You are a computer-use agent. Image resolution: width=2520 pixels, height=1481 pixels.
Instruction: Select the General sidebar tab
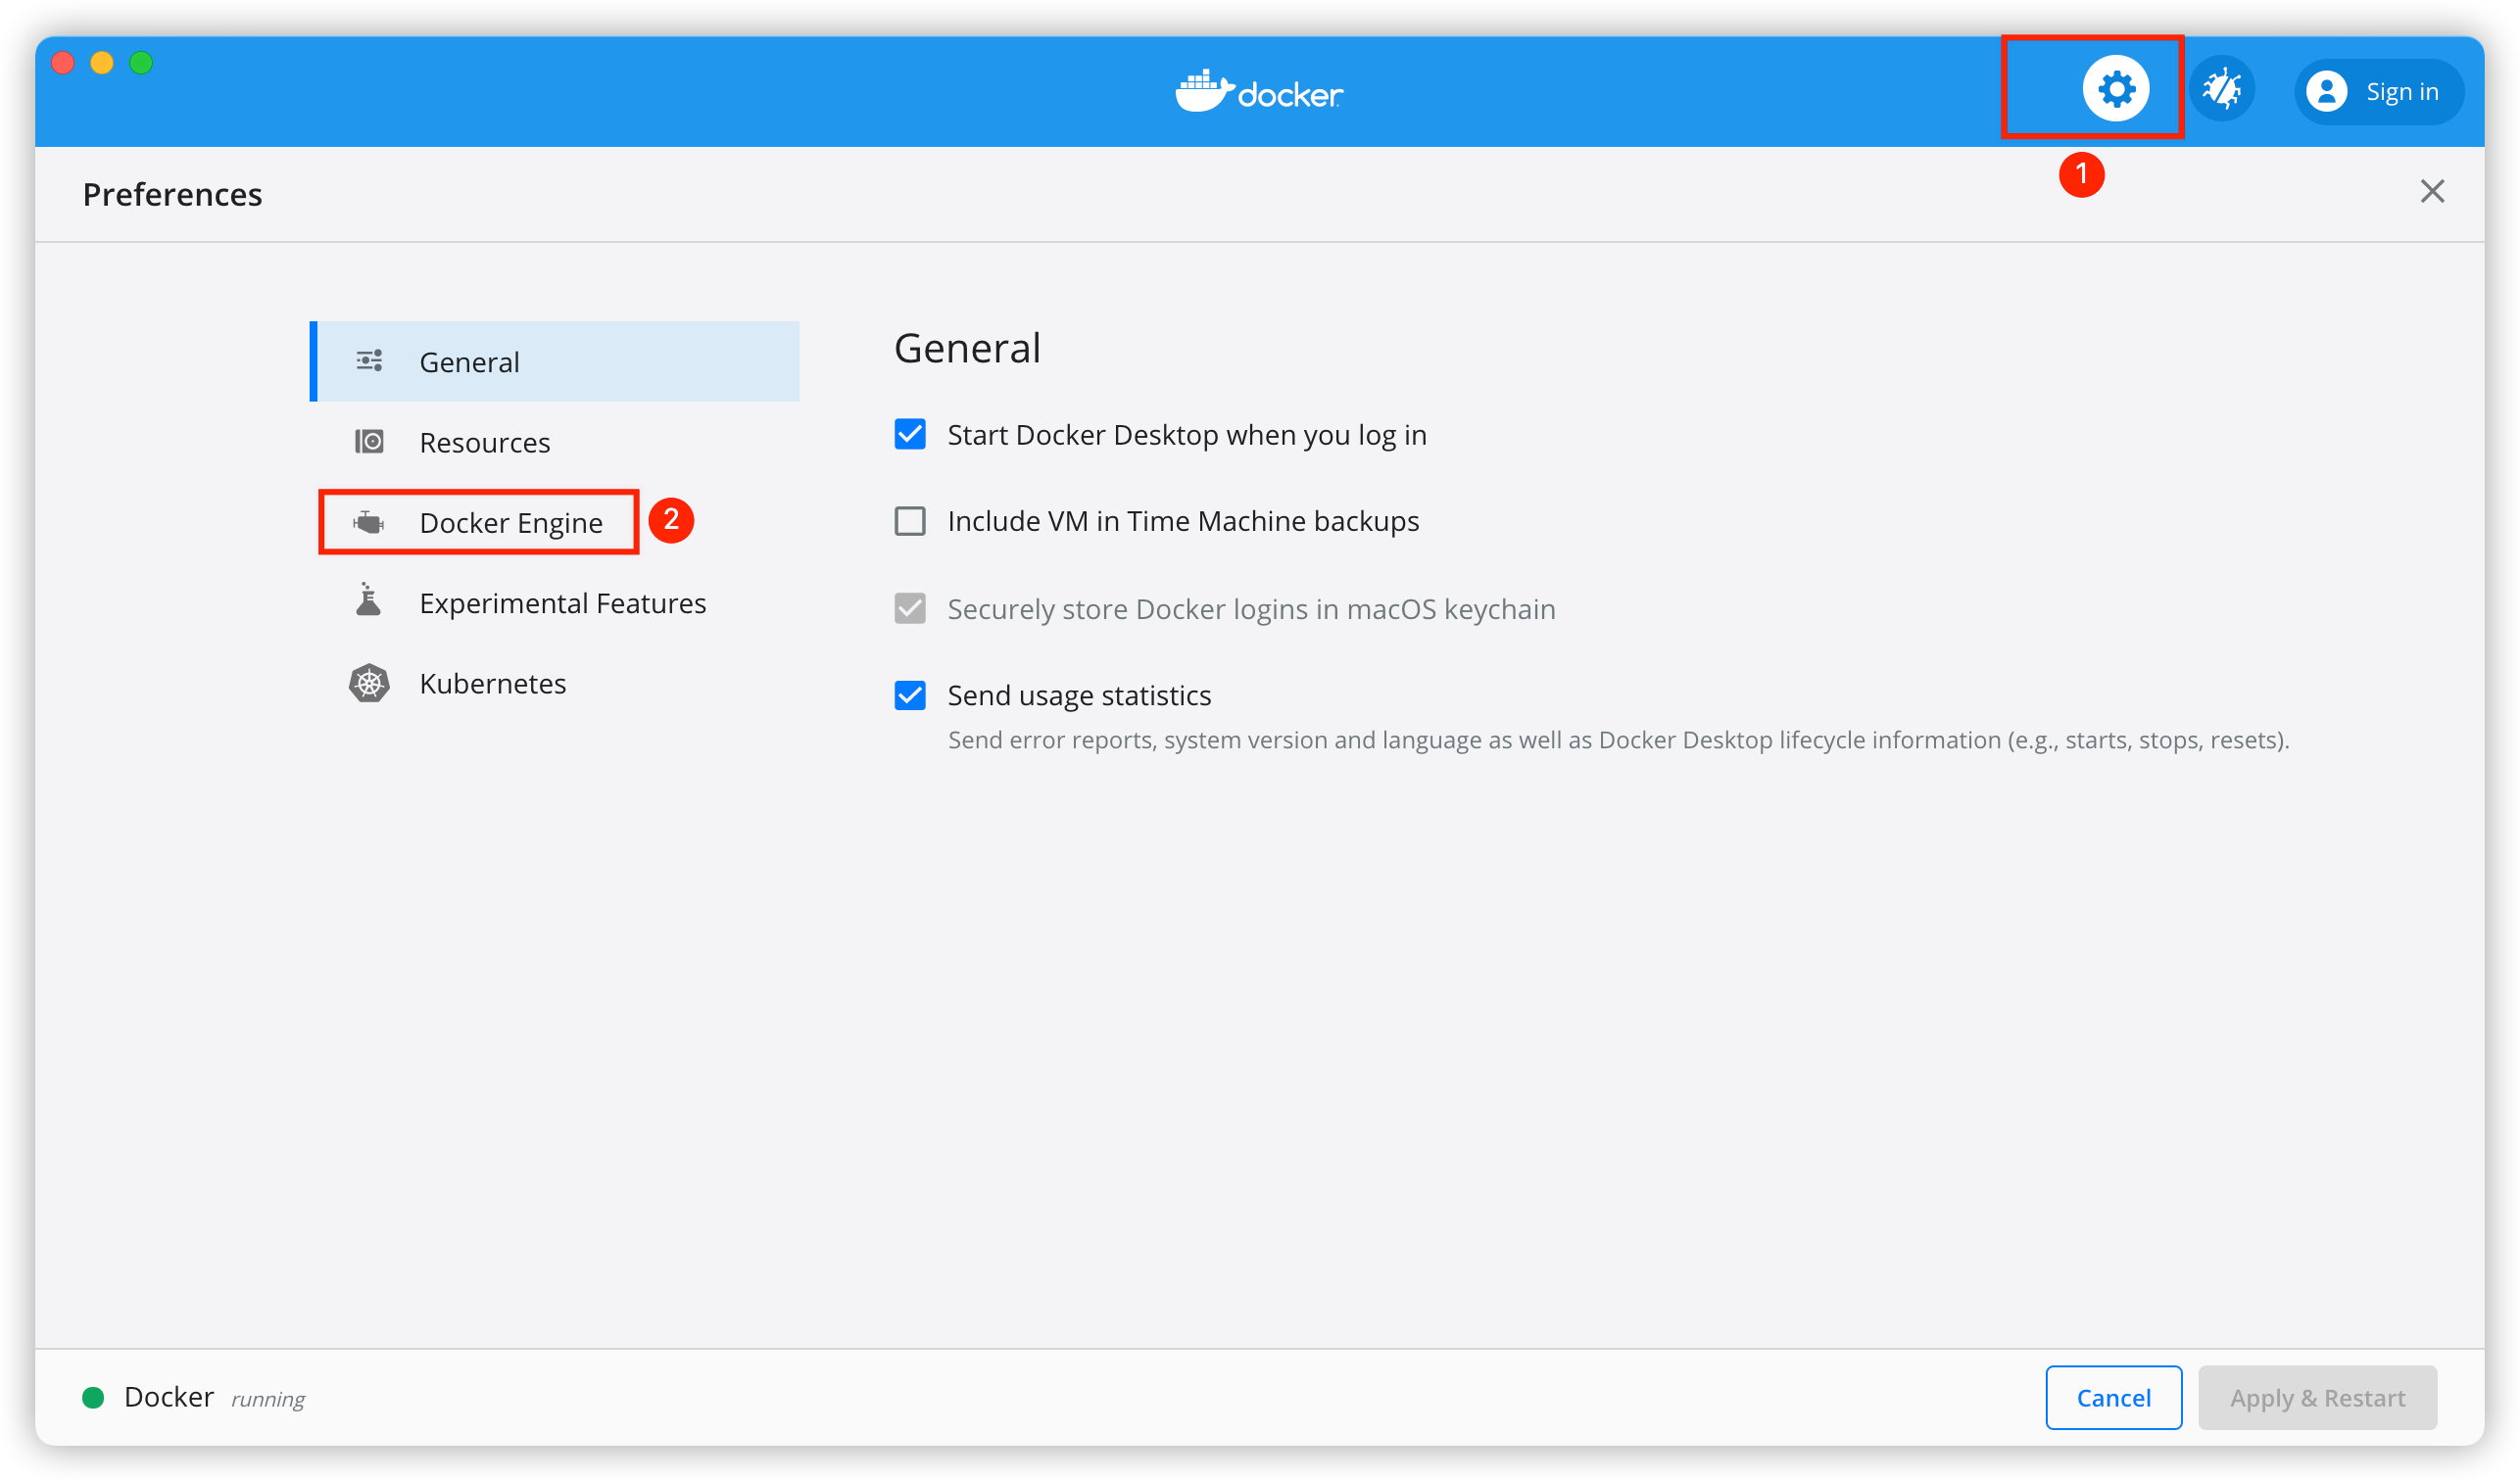pyautogui.click(x=555, y=361)
